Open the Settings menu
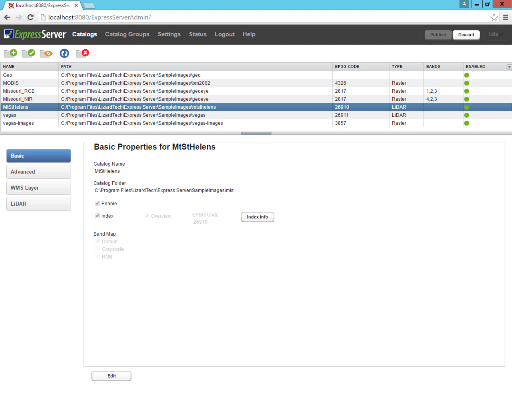The image size is (512, 394). (x=169, y=34)
